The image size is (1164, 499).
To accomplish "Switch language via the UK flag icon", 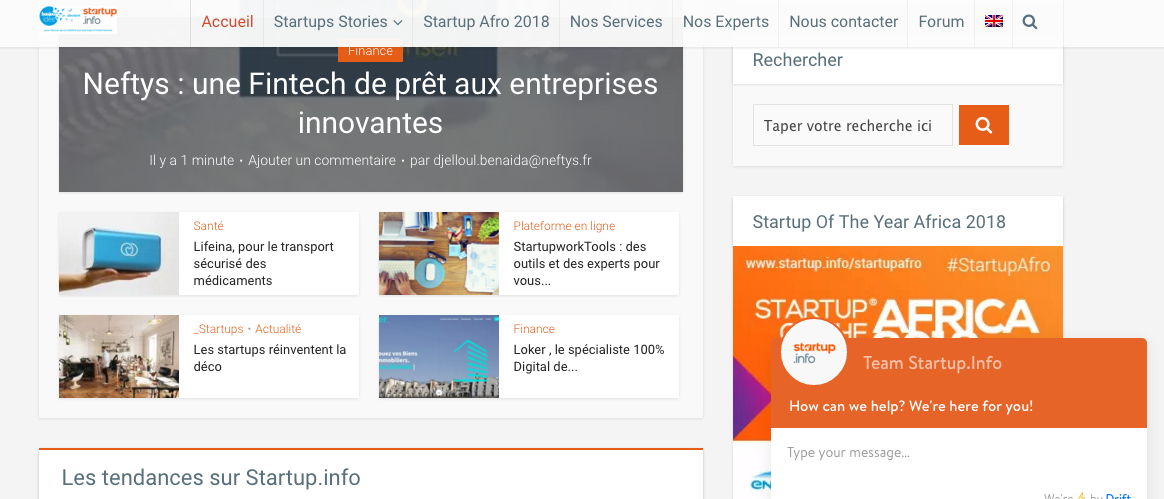I will [993, 21].
